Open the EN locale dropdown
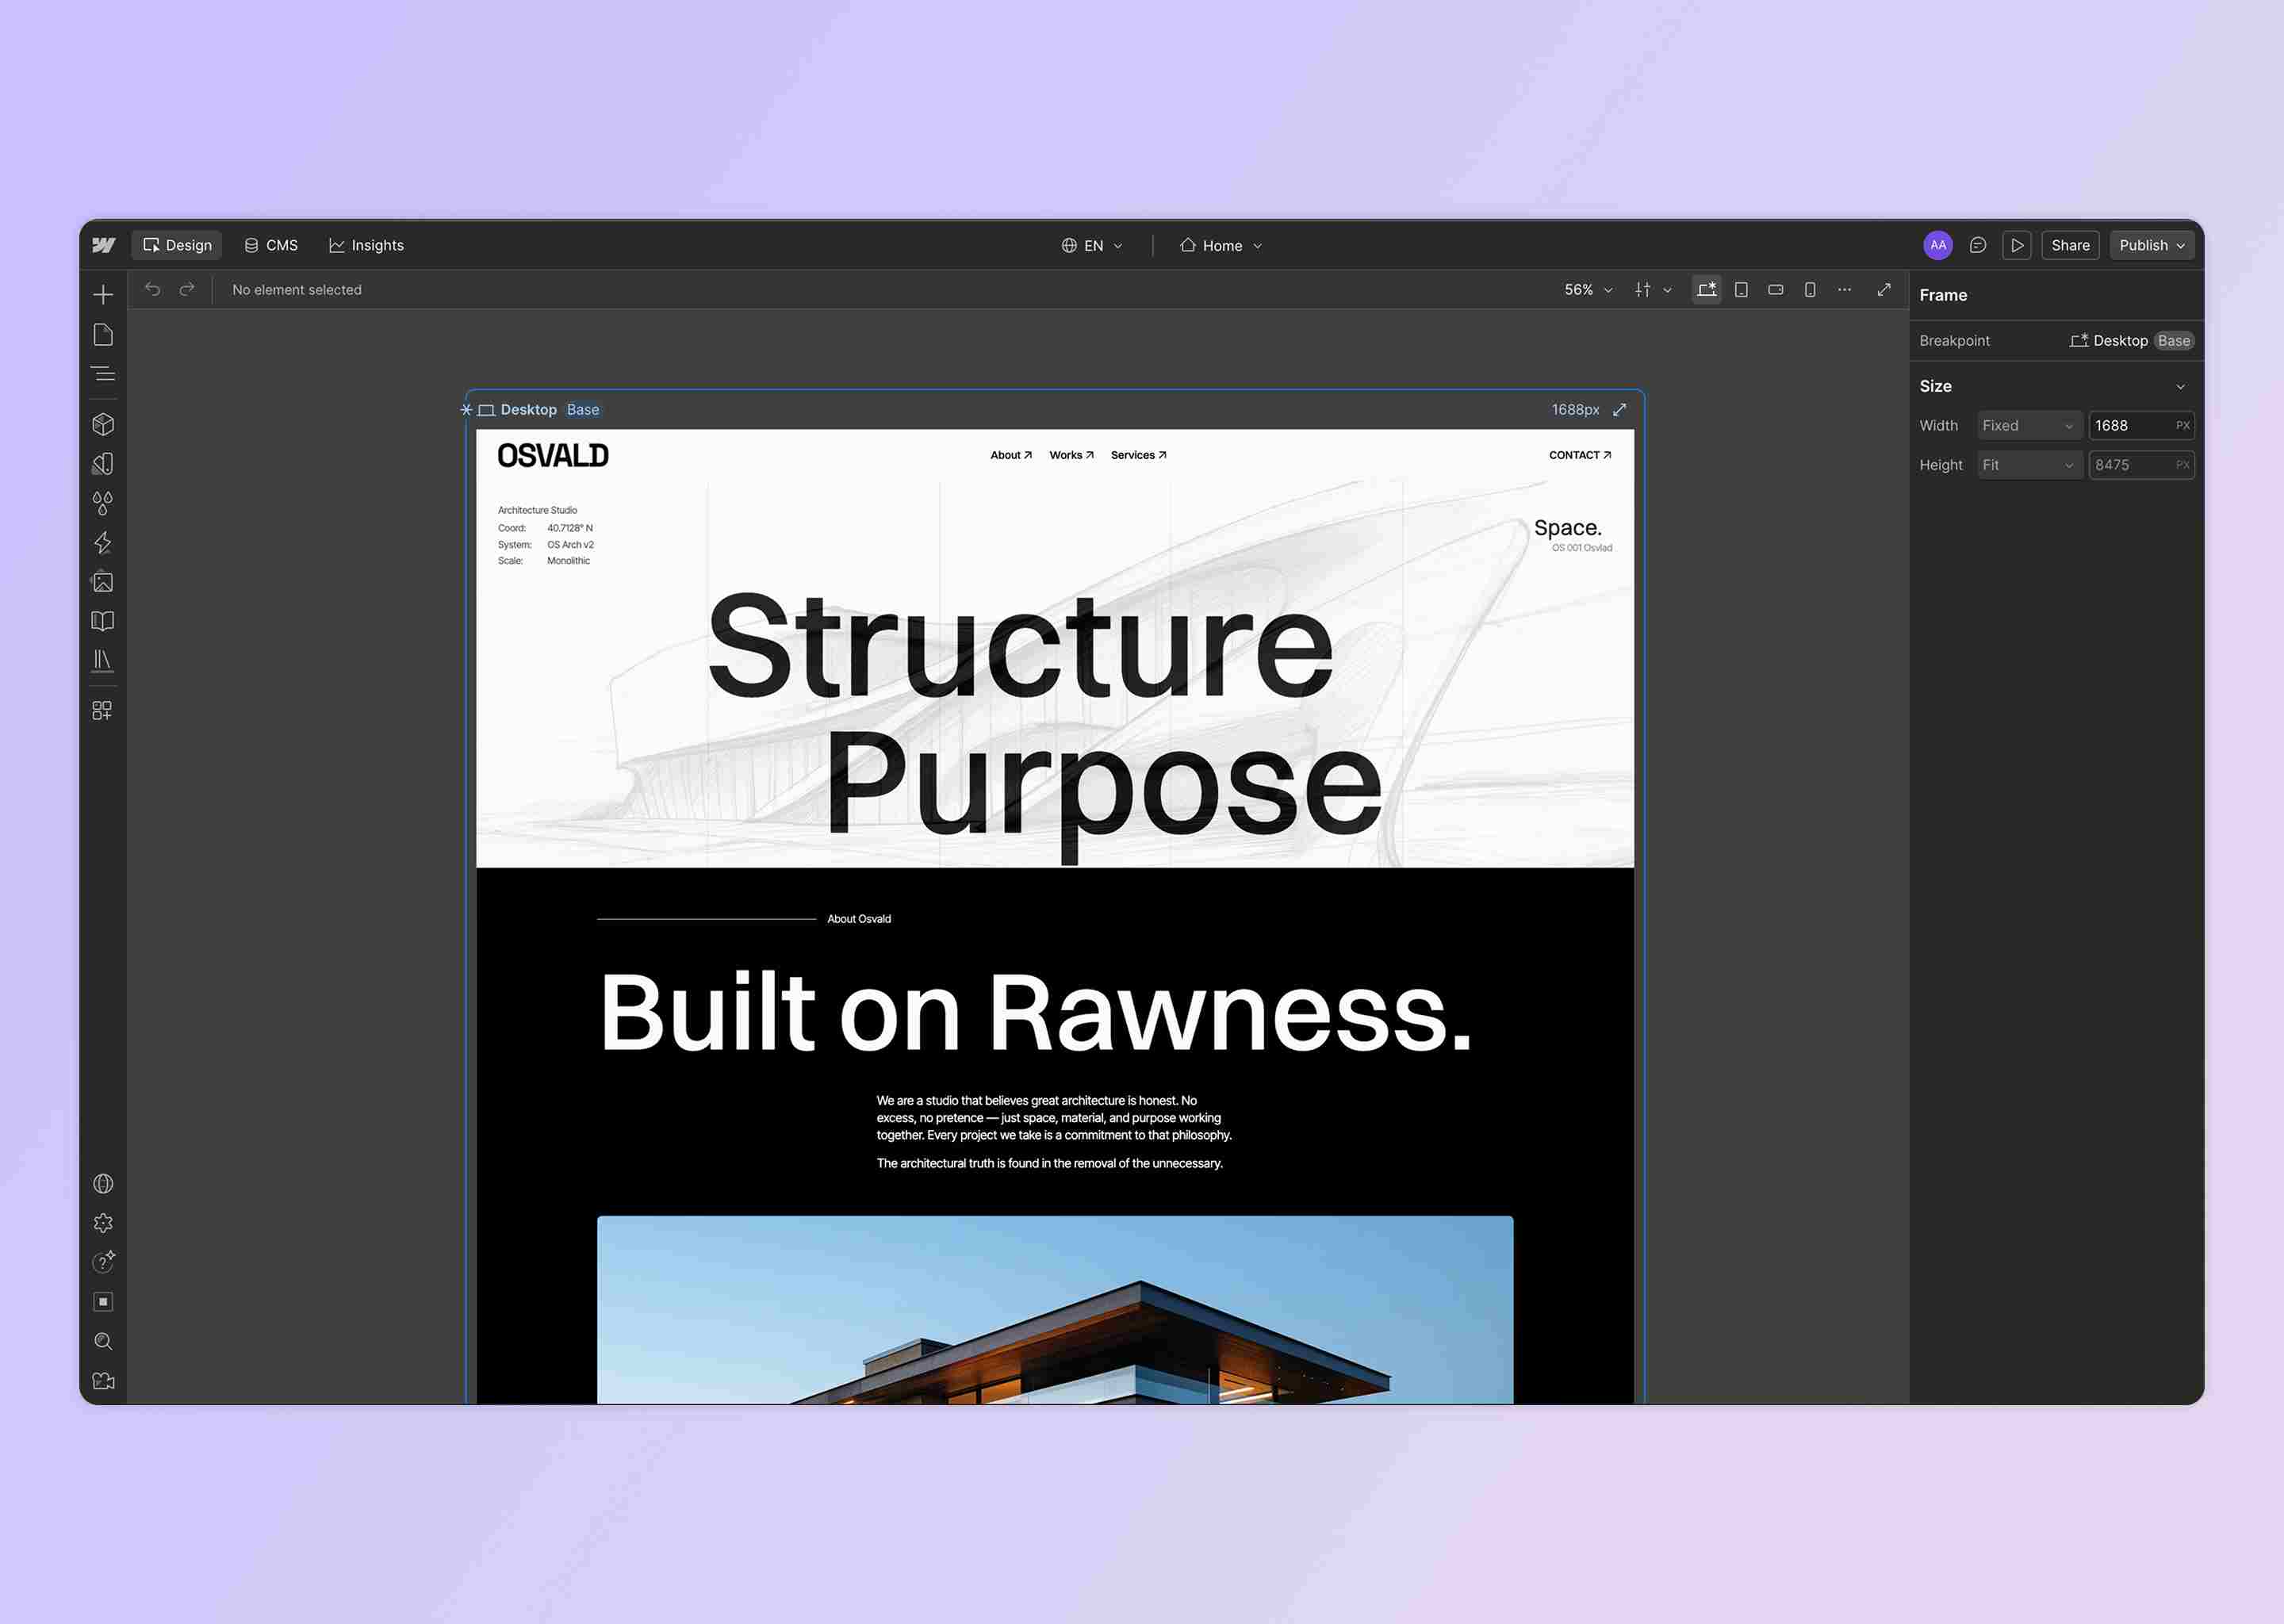Screen dimensions: 2284x1624 pyautogui.click(x=1092, y=245)
